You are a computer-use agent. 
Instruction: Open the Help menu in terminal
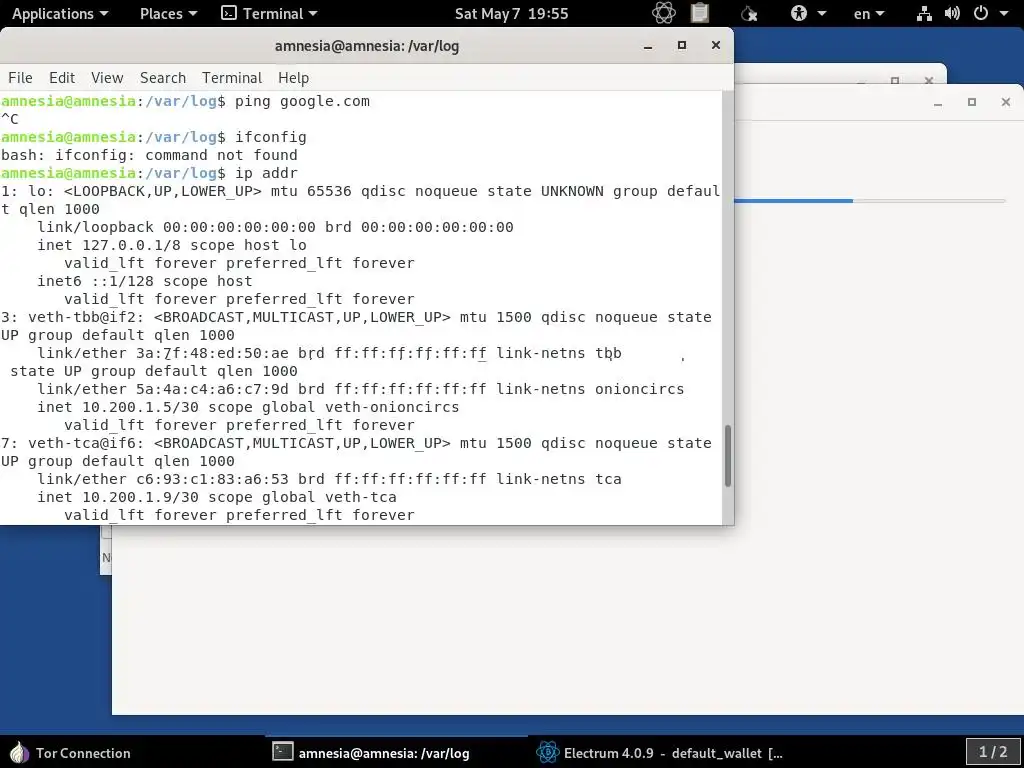coord(293,78)
